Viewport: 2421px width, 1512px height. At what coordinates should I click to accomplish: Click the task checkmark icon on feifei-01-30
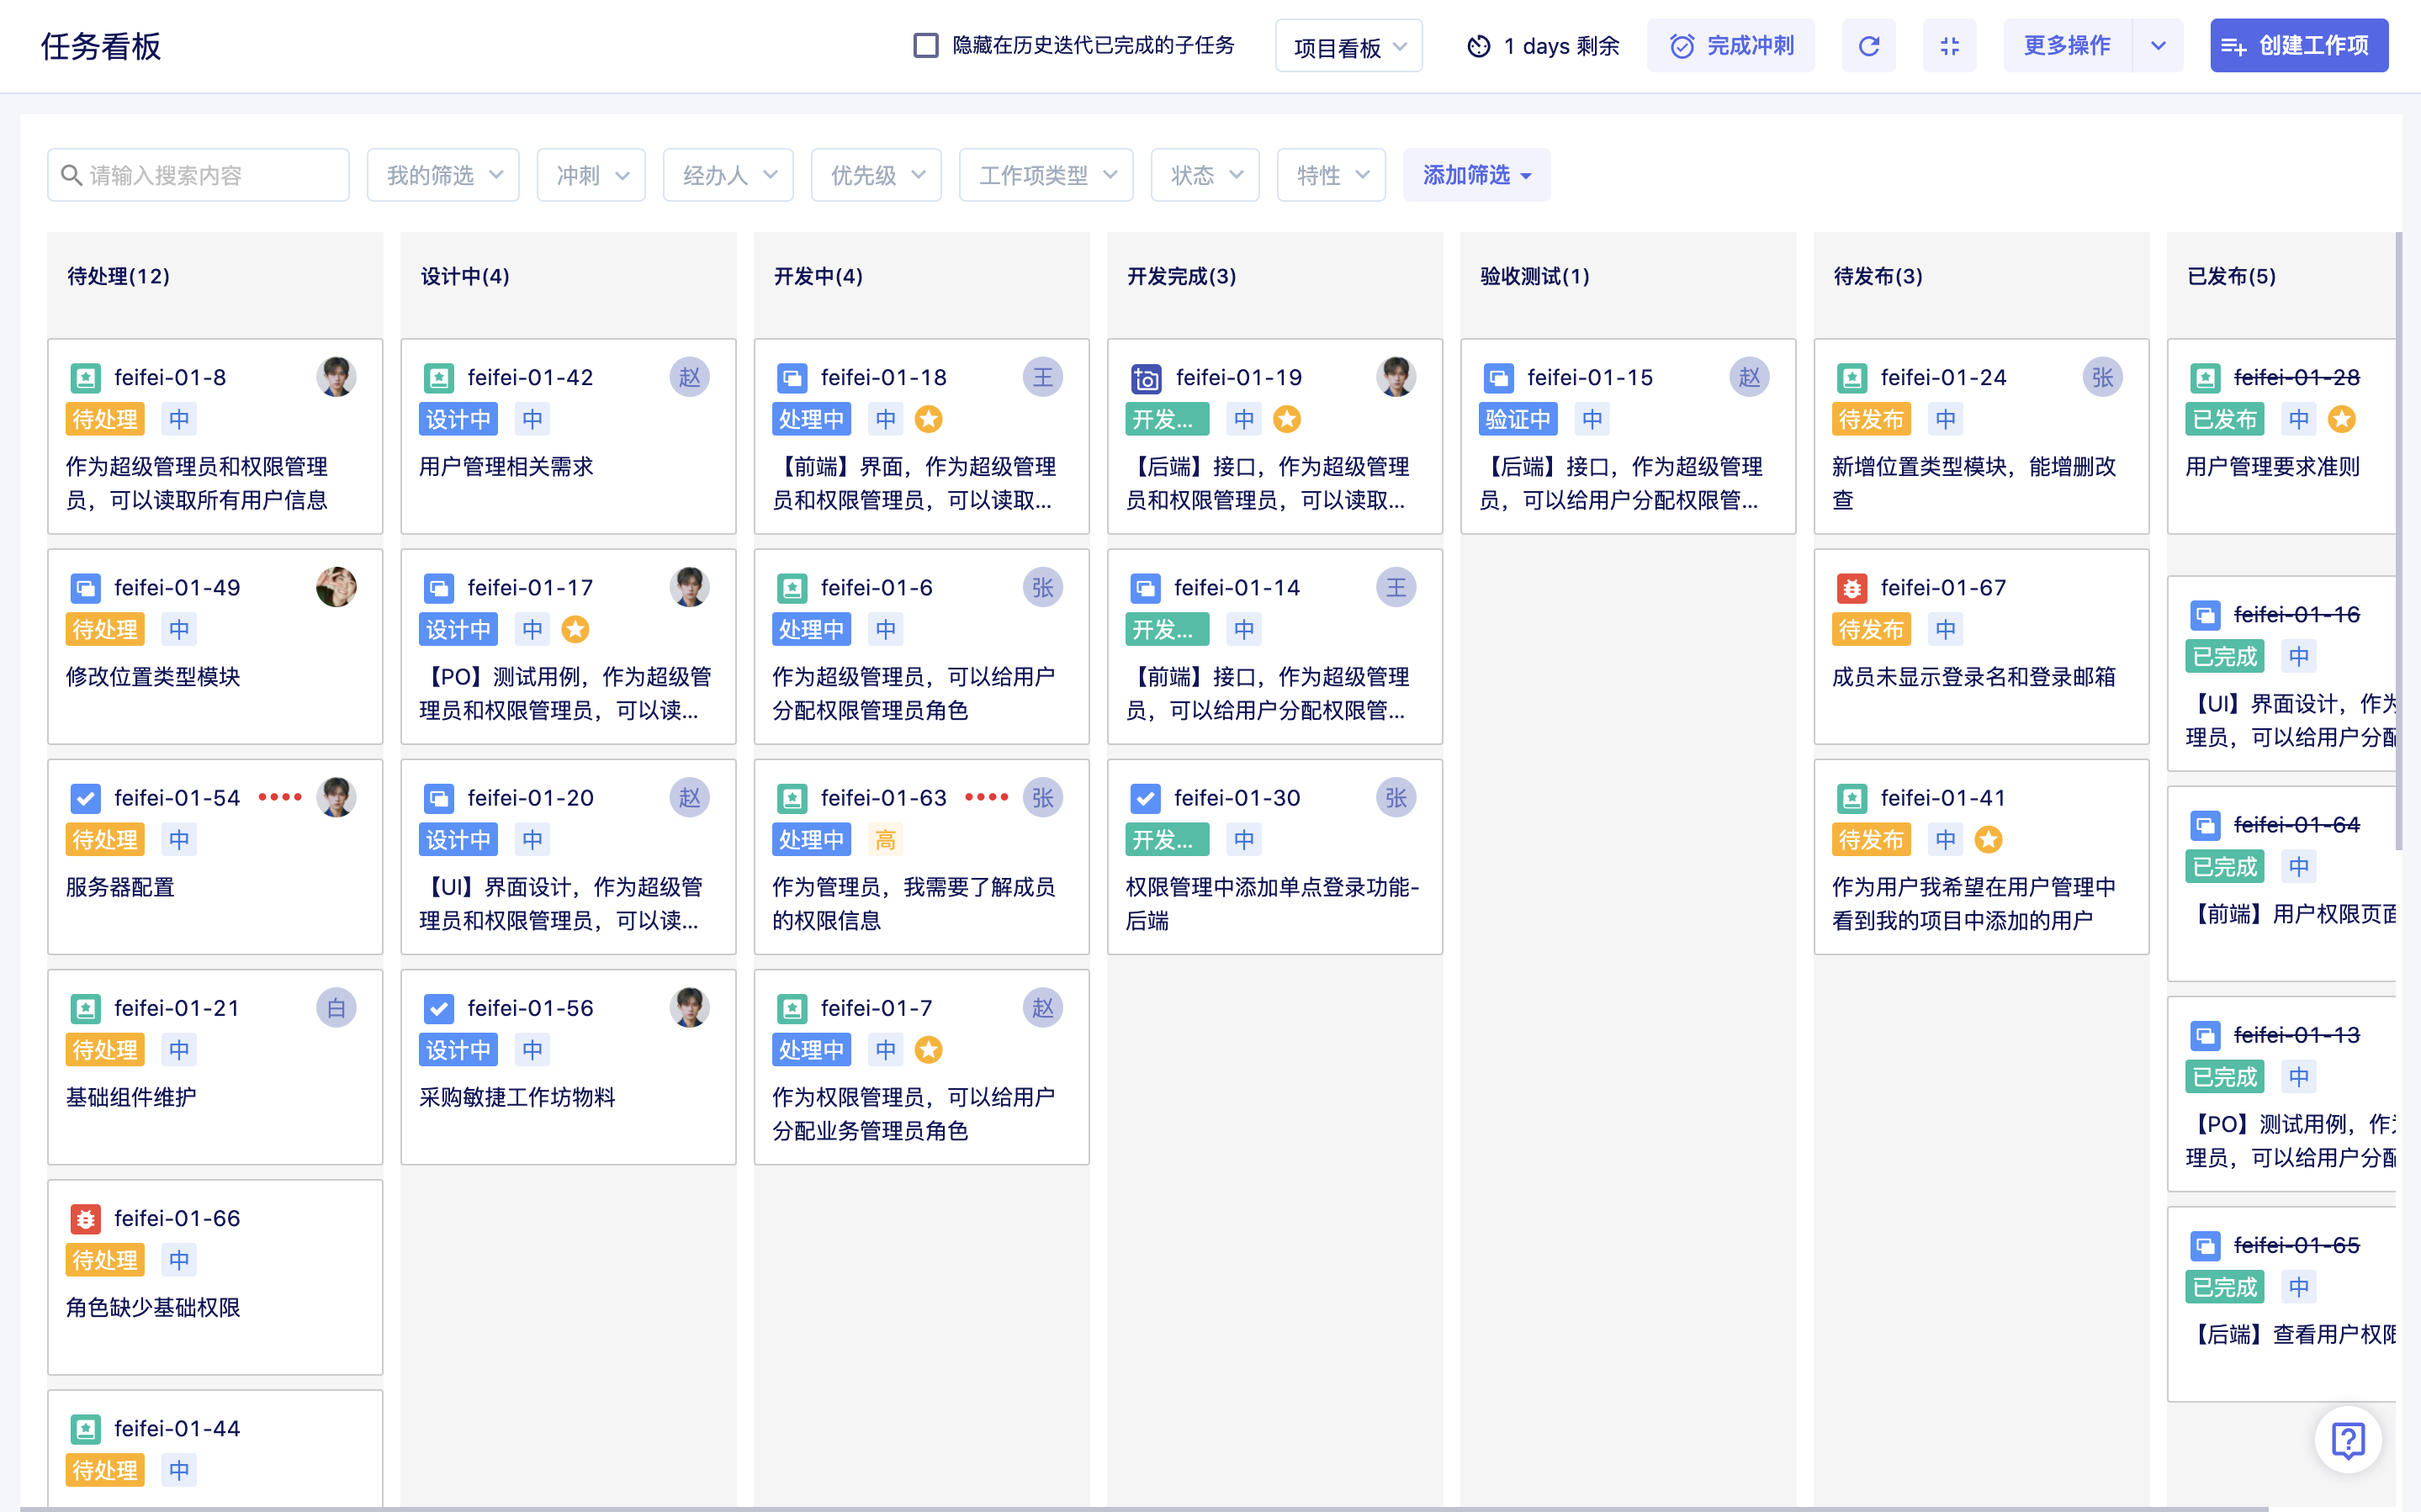click(x=1144, y=798)
